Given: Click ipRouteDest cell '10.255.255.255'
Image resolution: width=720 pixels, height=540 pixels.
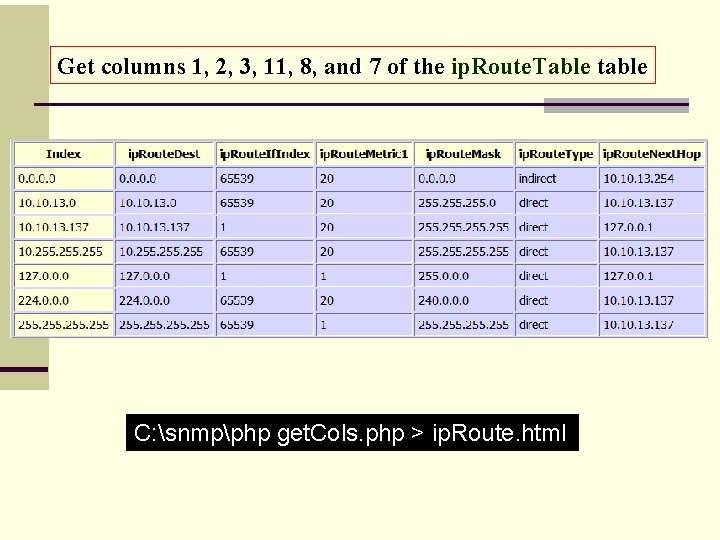Looking at the screenshot, I should tap(164, 252).
